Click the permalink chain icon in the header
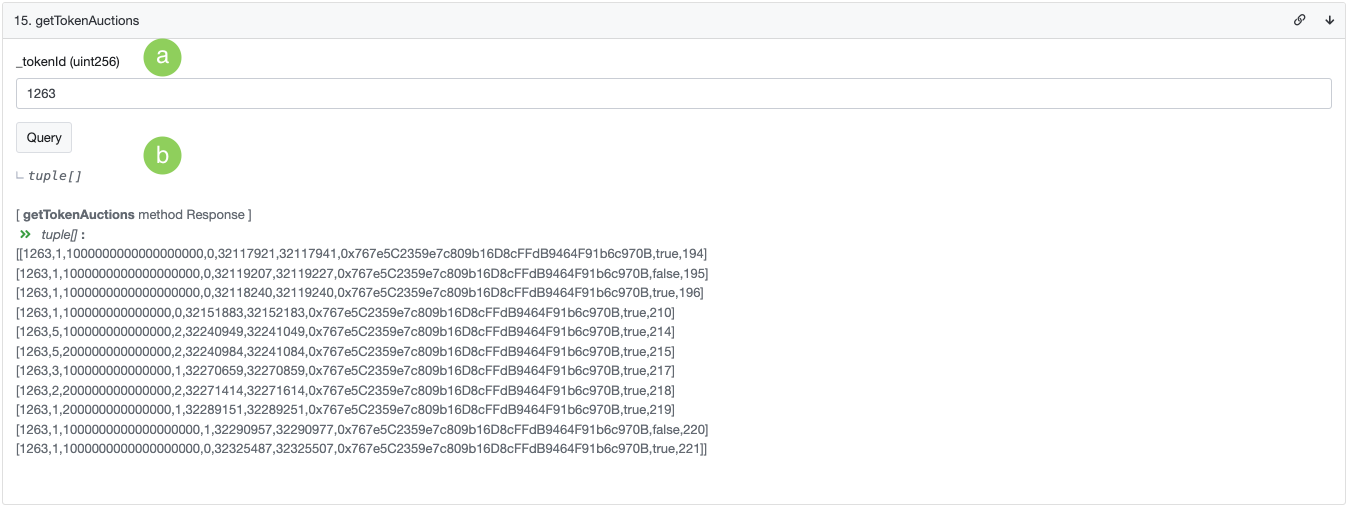Viewport: 1349px width, 510px height. [1300, 20]
